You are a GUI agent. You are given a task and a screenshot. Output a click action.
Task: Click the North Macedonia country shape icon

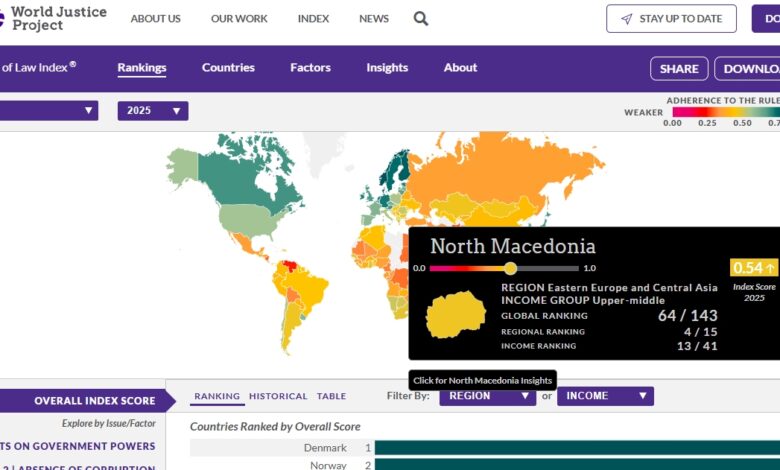point(455,315)
